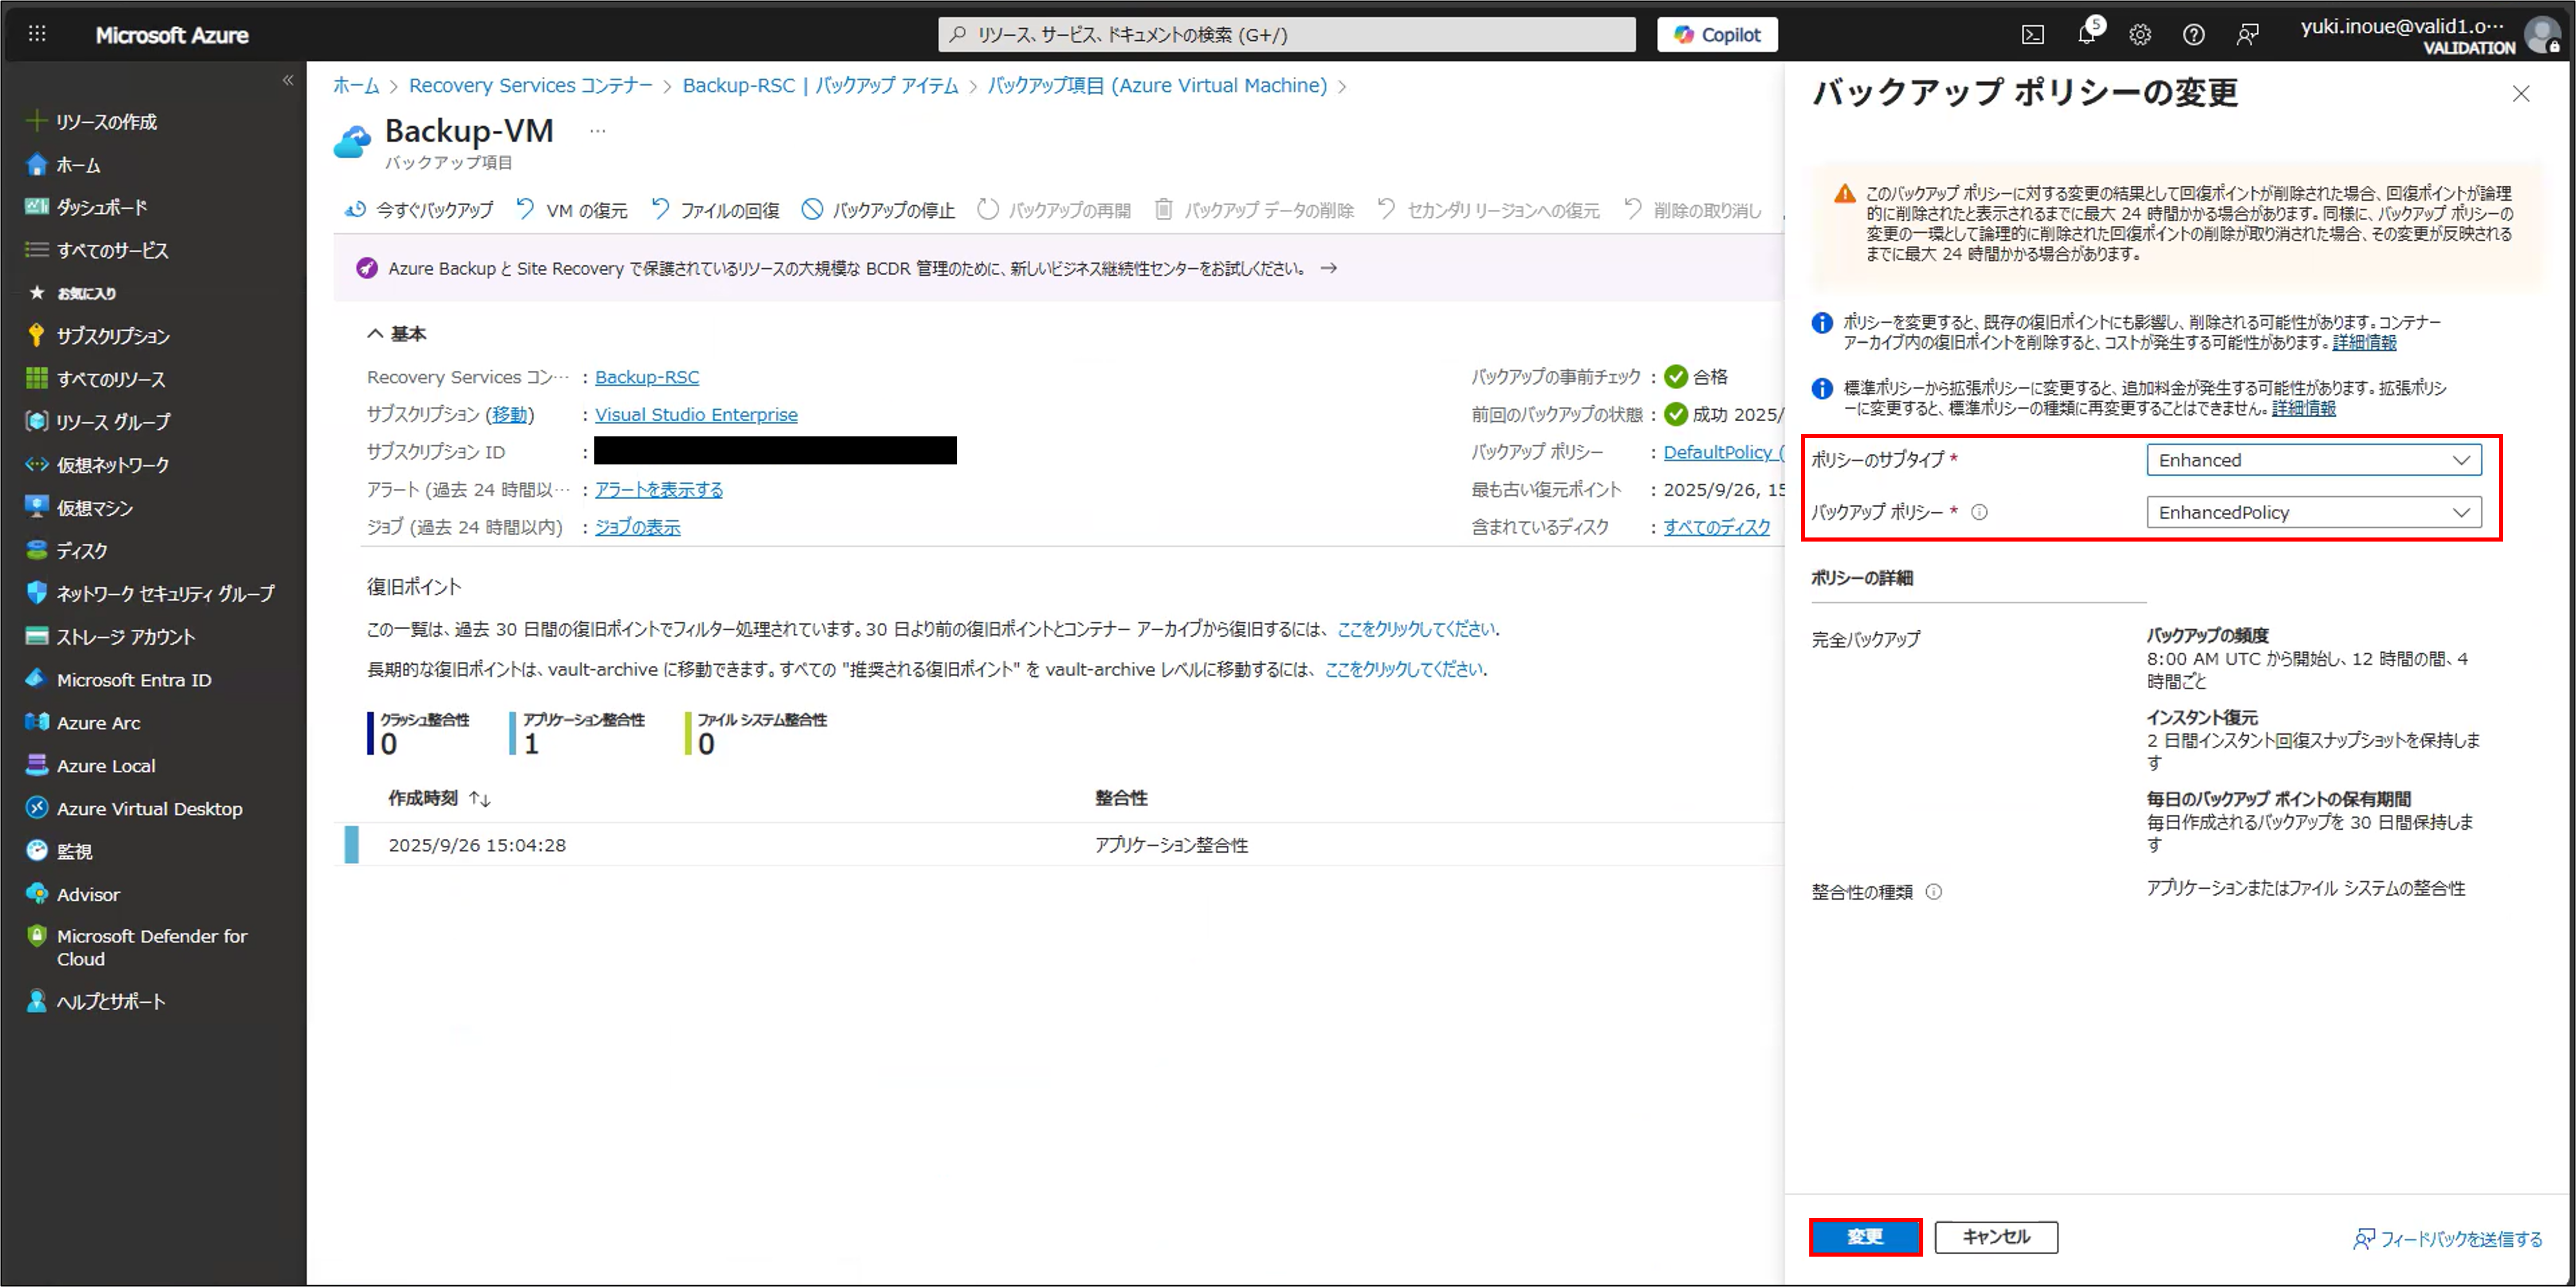
Task: Open the notifications bell icon
Action: point(2086,35)
